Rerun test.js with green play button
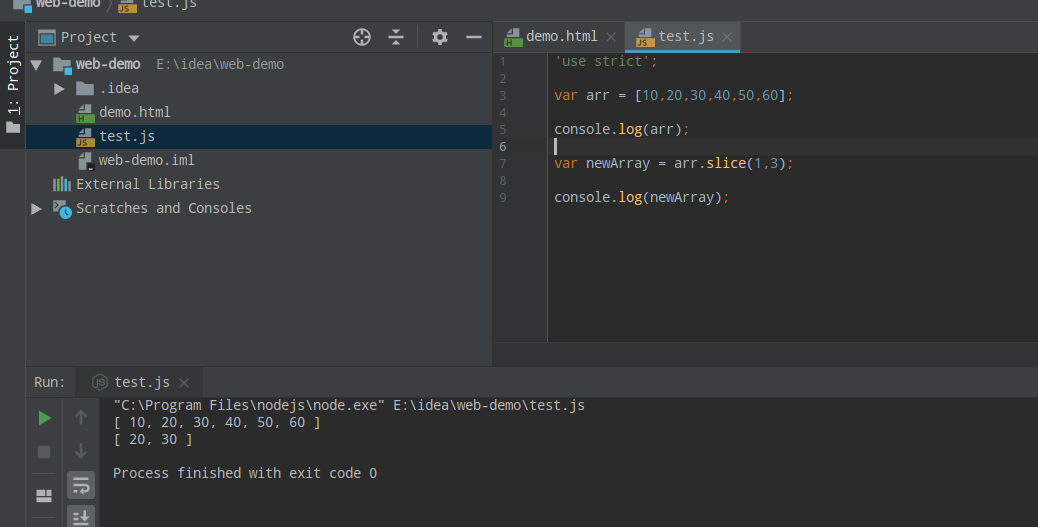Viewport: 1038px width, 527px height. tap(44, 418)
